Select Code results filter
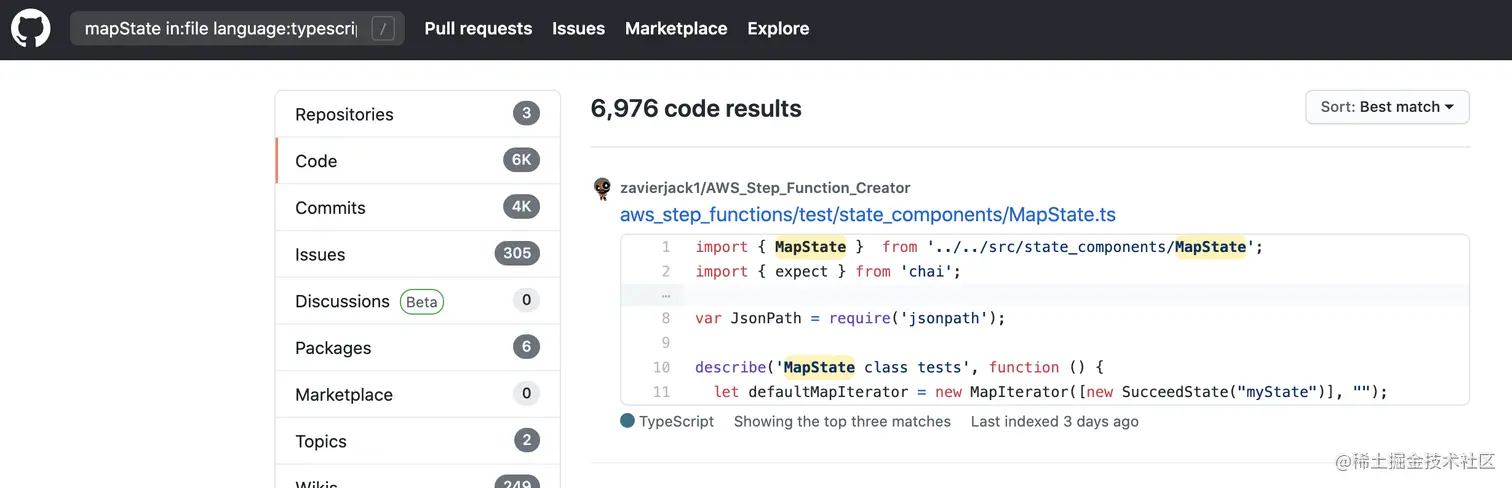The height and width of the screenshot is (488, 1512). (316, 161)
